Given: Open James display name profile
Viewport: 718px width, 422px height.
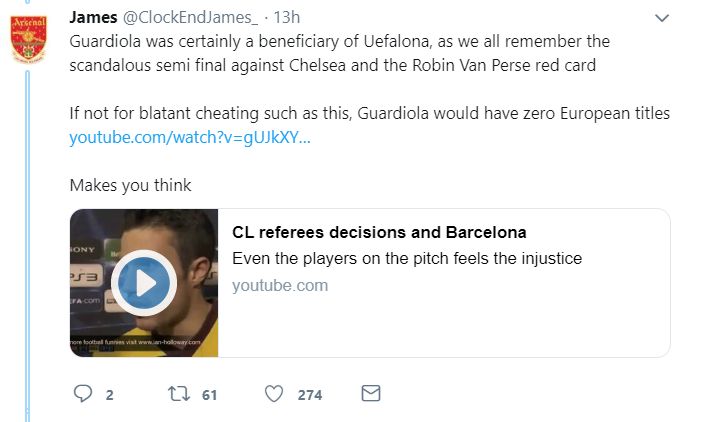Looking at the screenshot, I should (x=93, y=17).
